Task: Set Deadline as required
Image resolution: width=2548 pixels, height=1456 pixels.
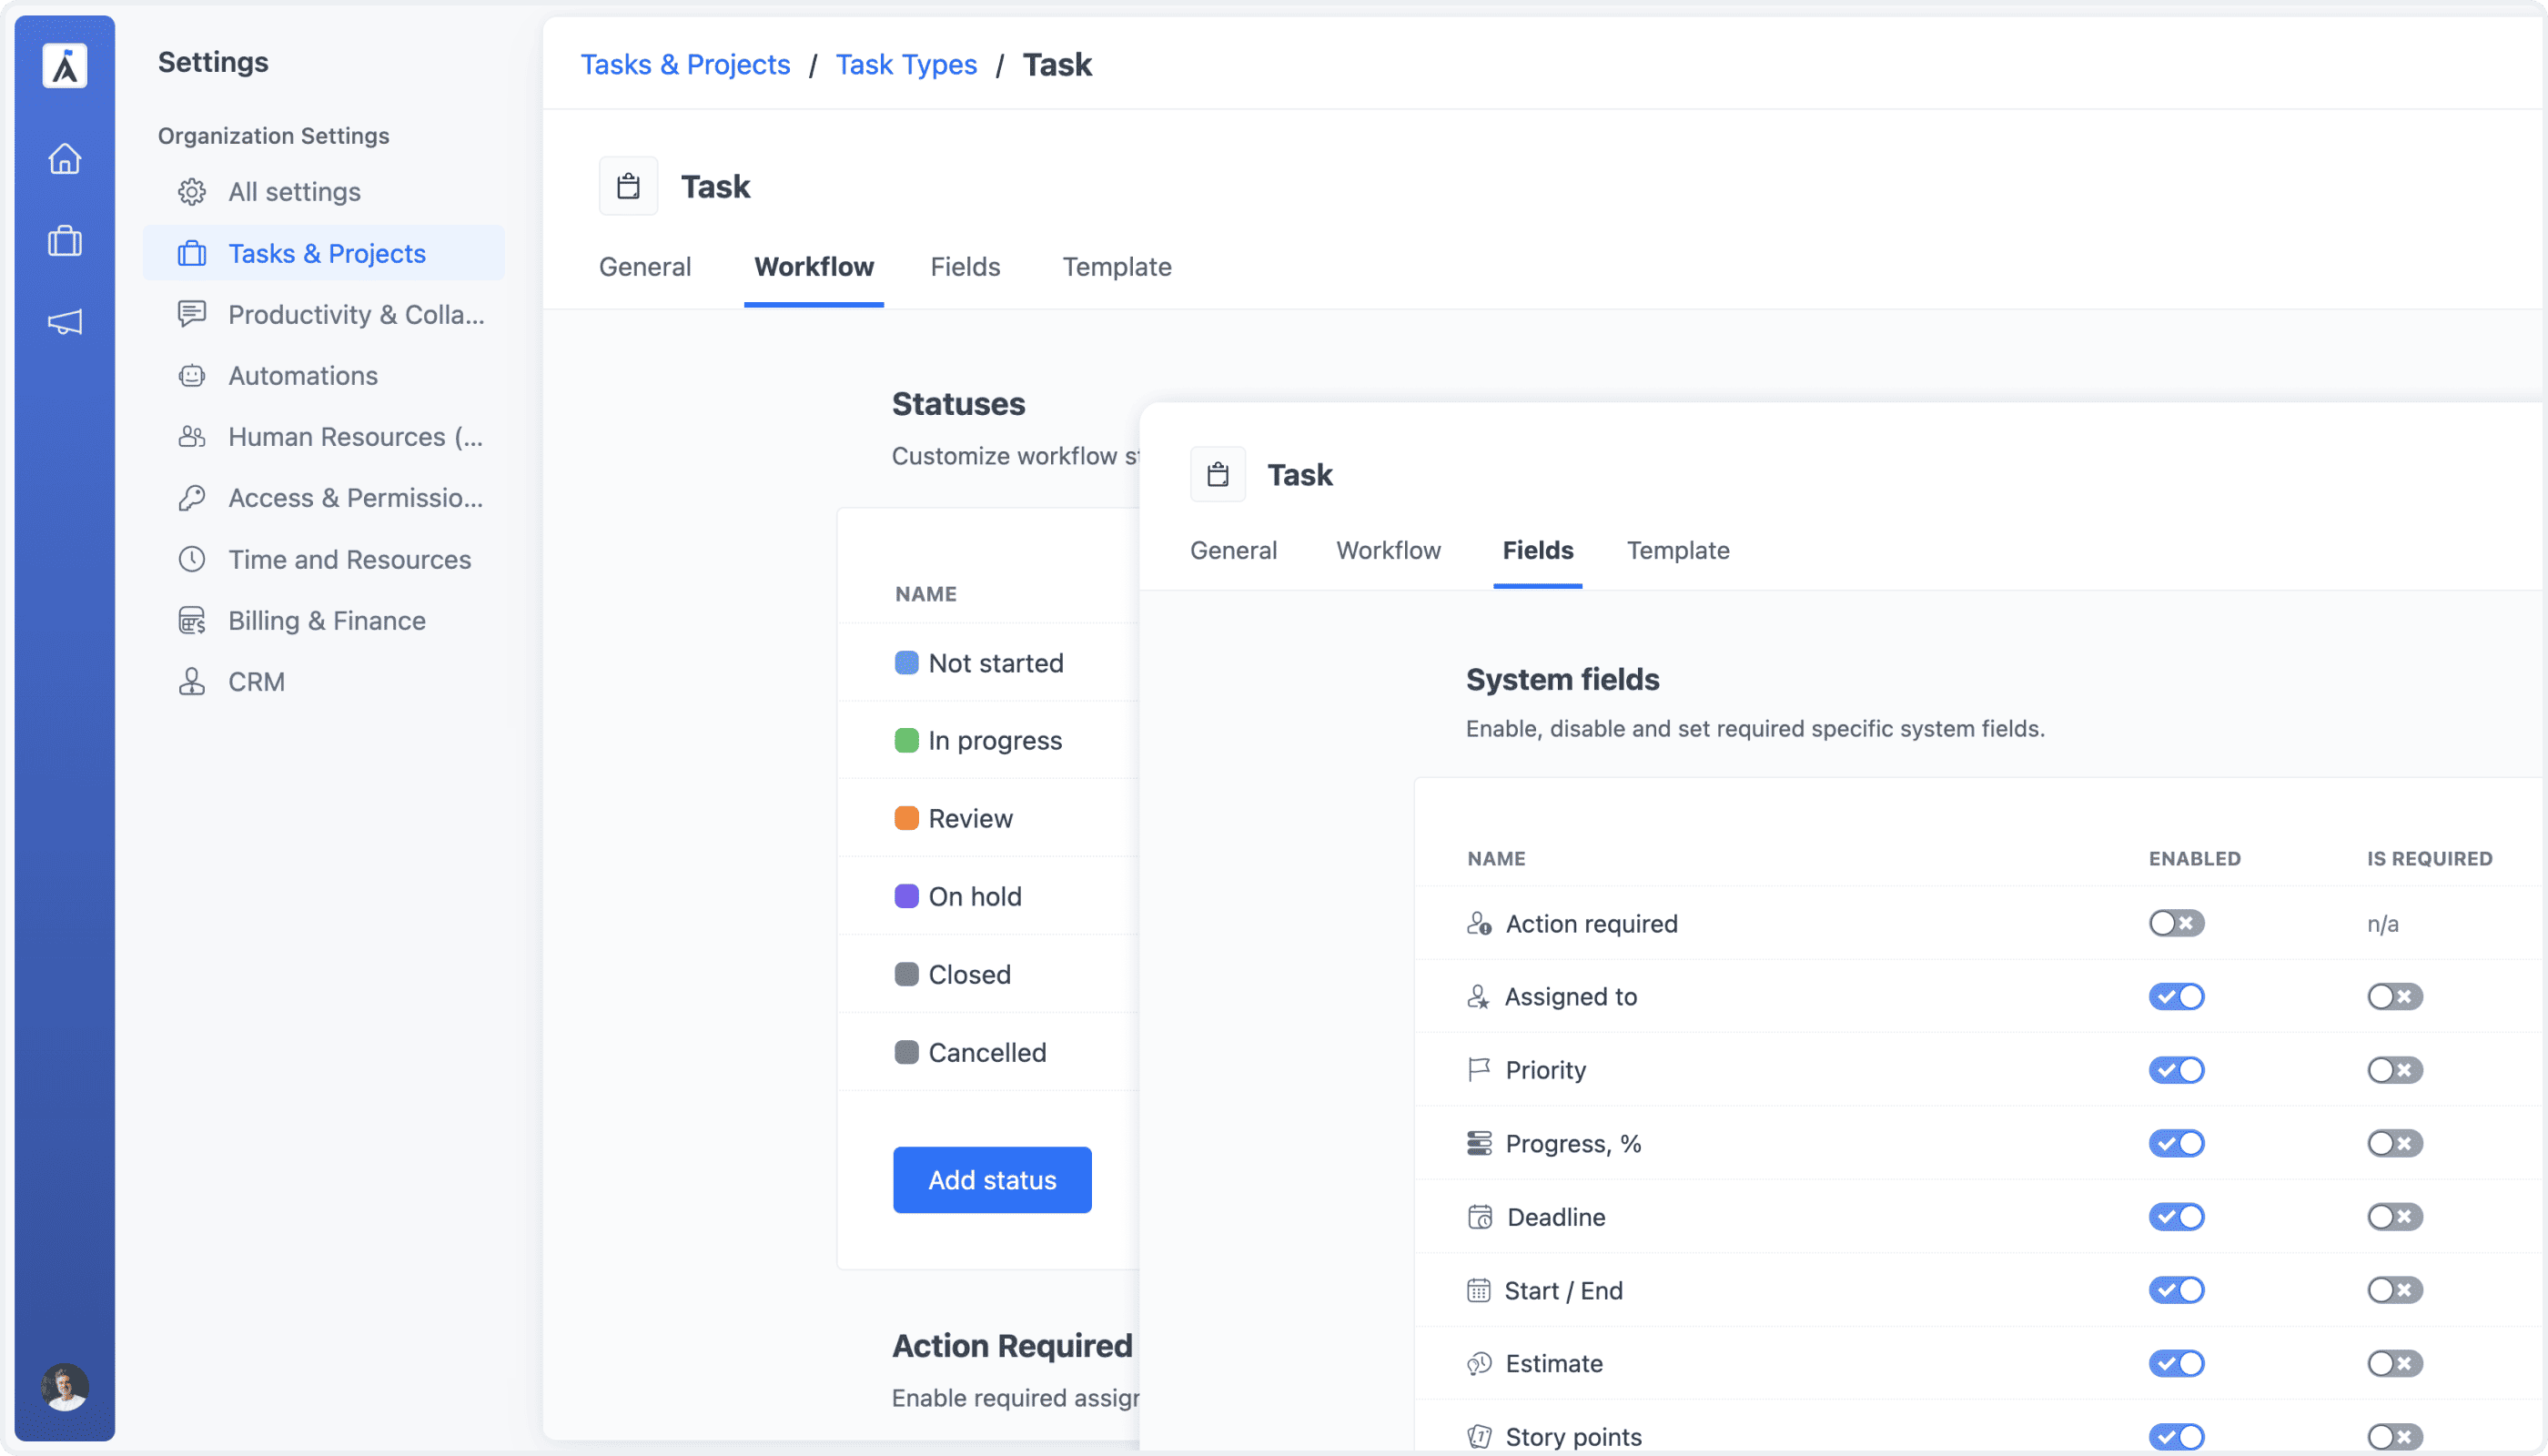Action: tap(2395, 1216)
